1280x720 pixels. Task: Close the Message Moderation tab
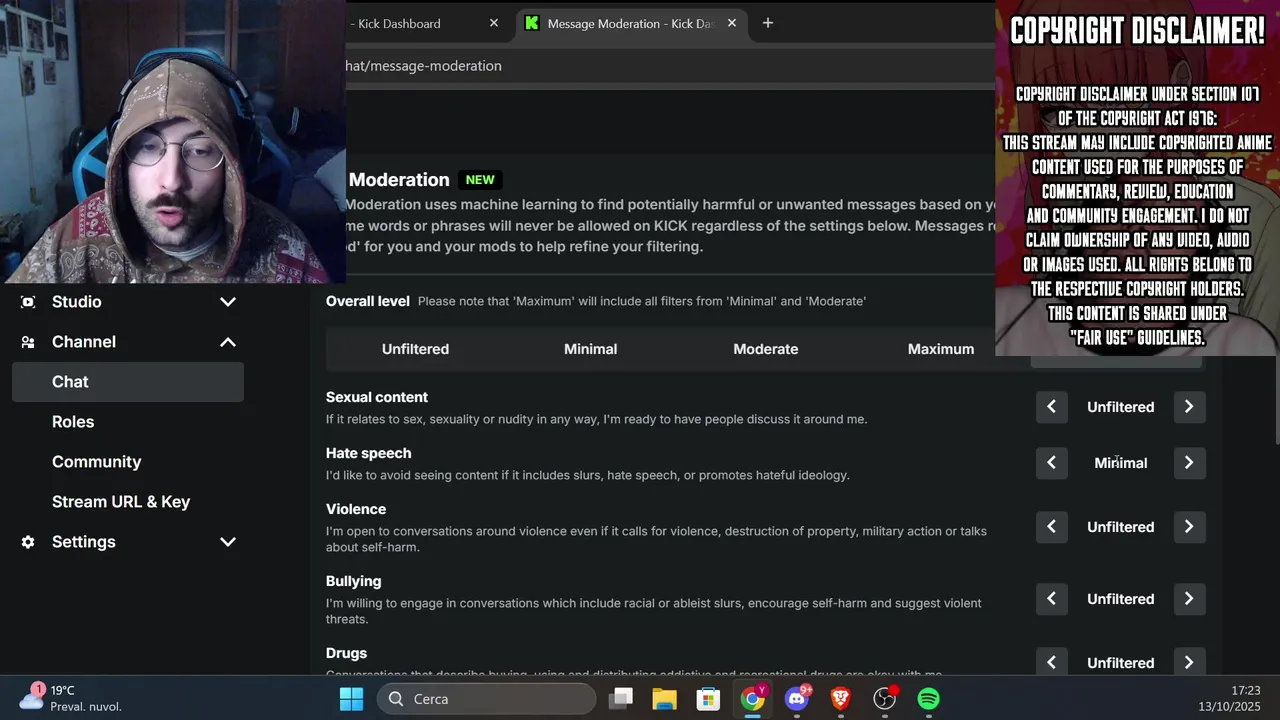click(x=732, y=23)
